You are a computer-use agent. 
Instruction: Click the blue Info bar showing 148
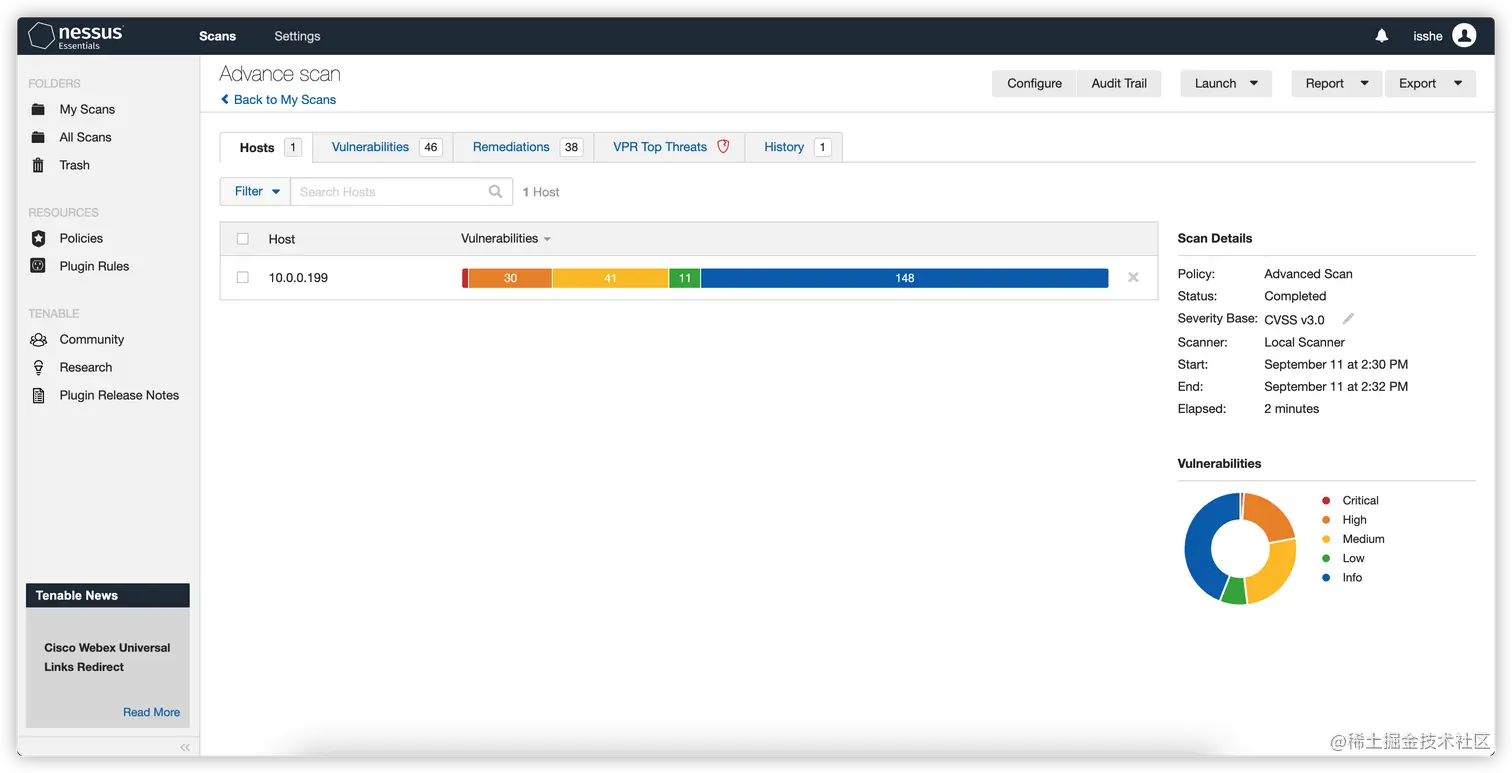(904, 278)
